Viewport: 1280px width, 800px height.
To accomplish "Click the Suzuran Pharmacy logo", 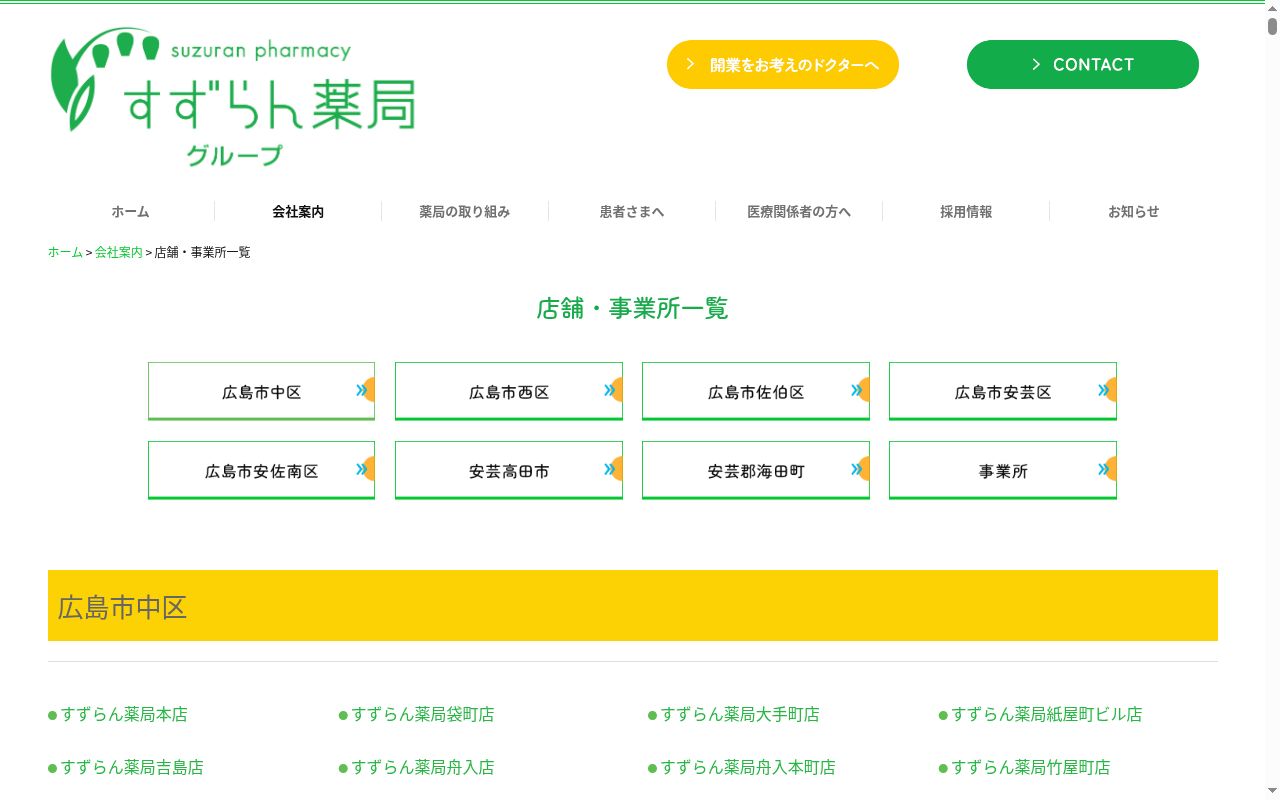I will [x=233, y=98].
